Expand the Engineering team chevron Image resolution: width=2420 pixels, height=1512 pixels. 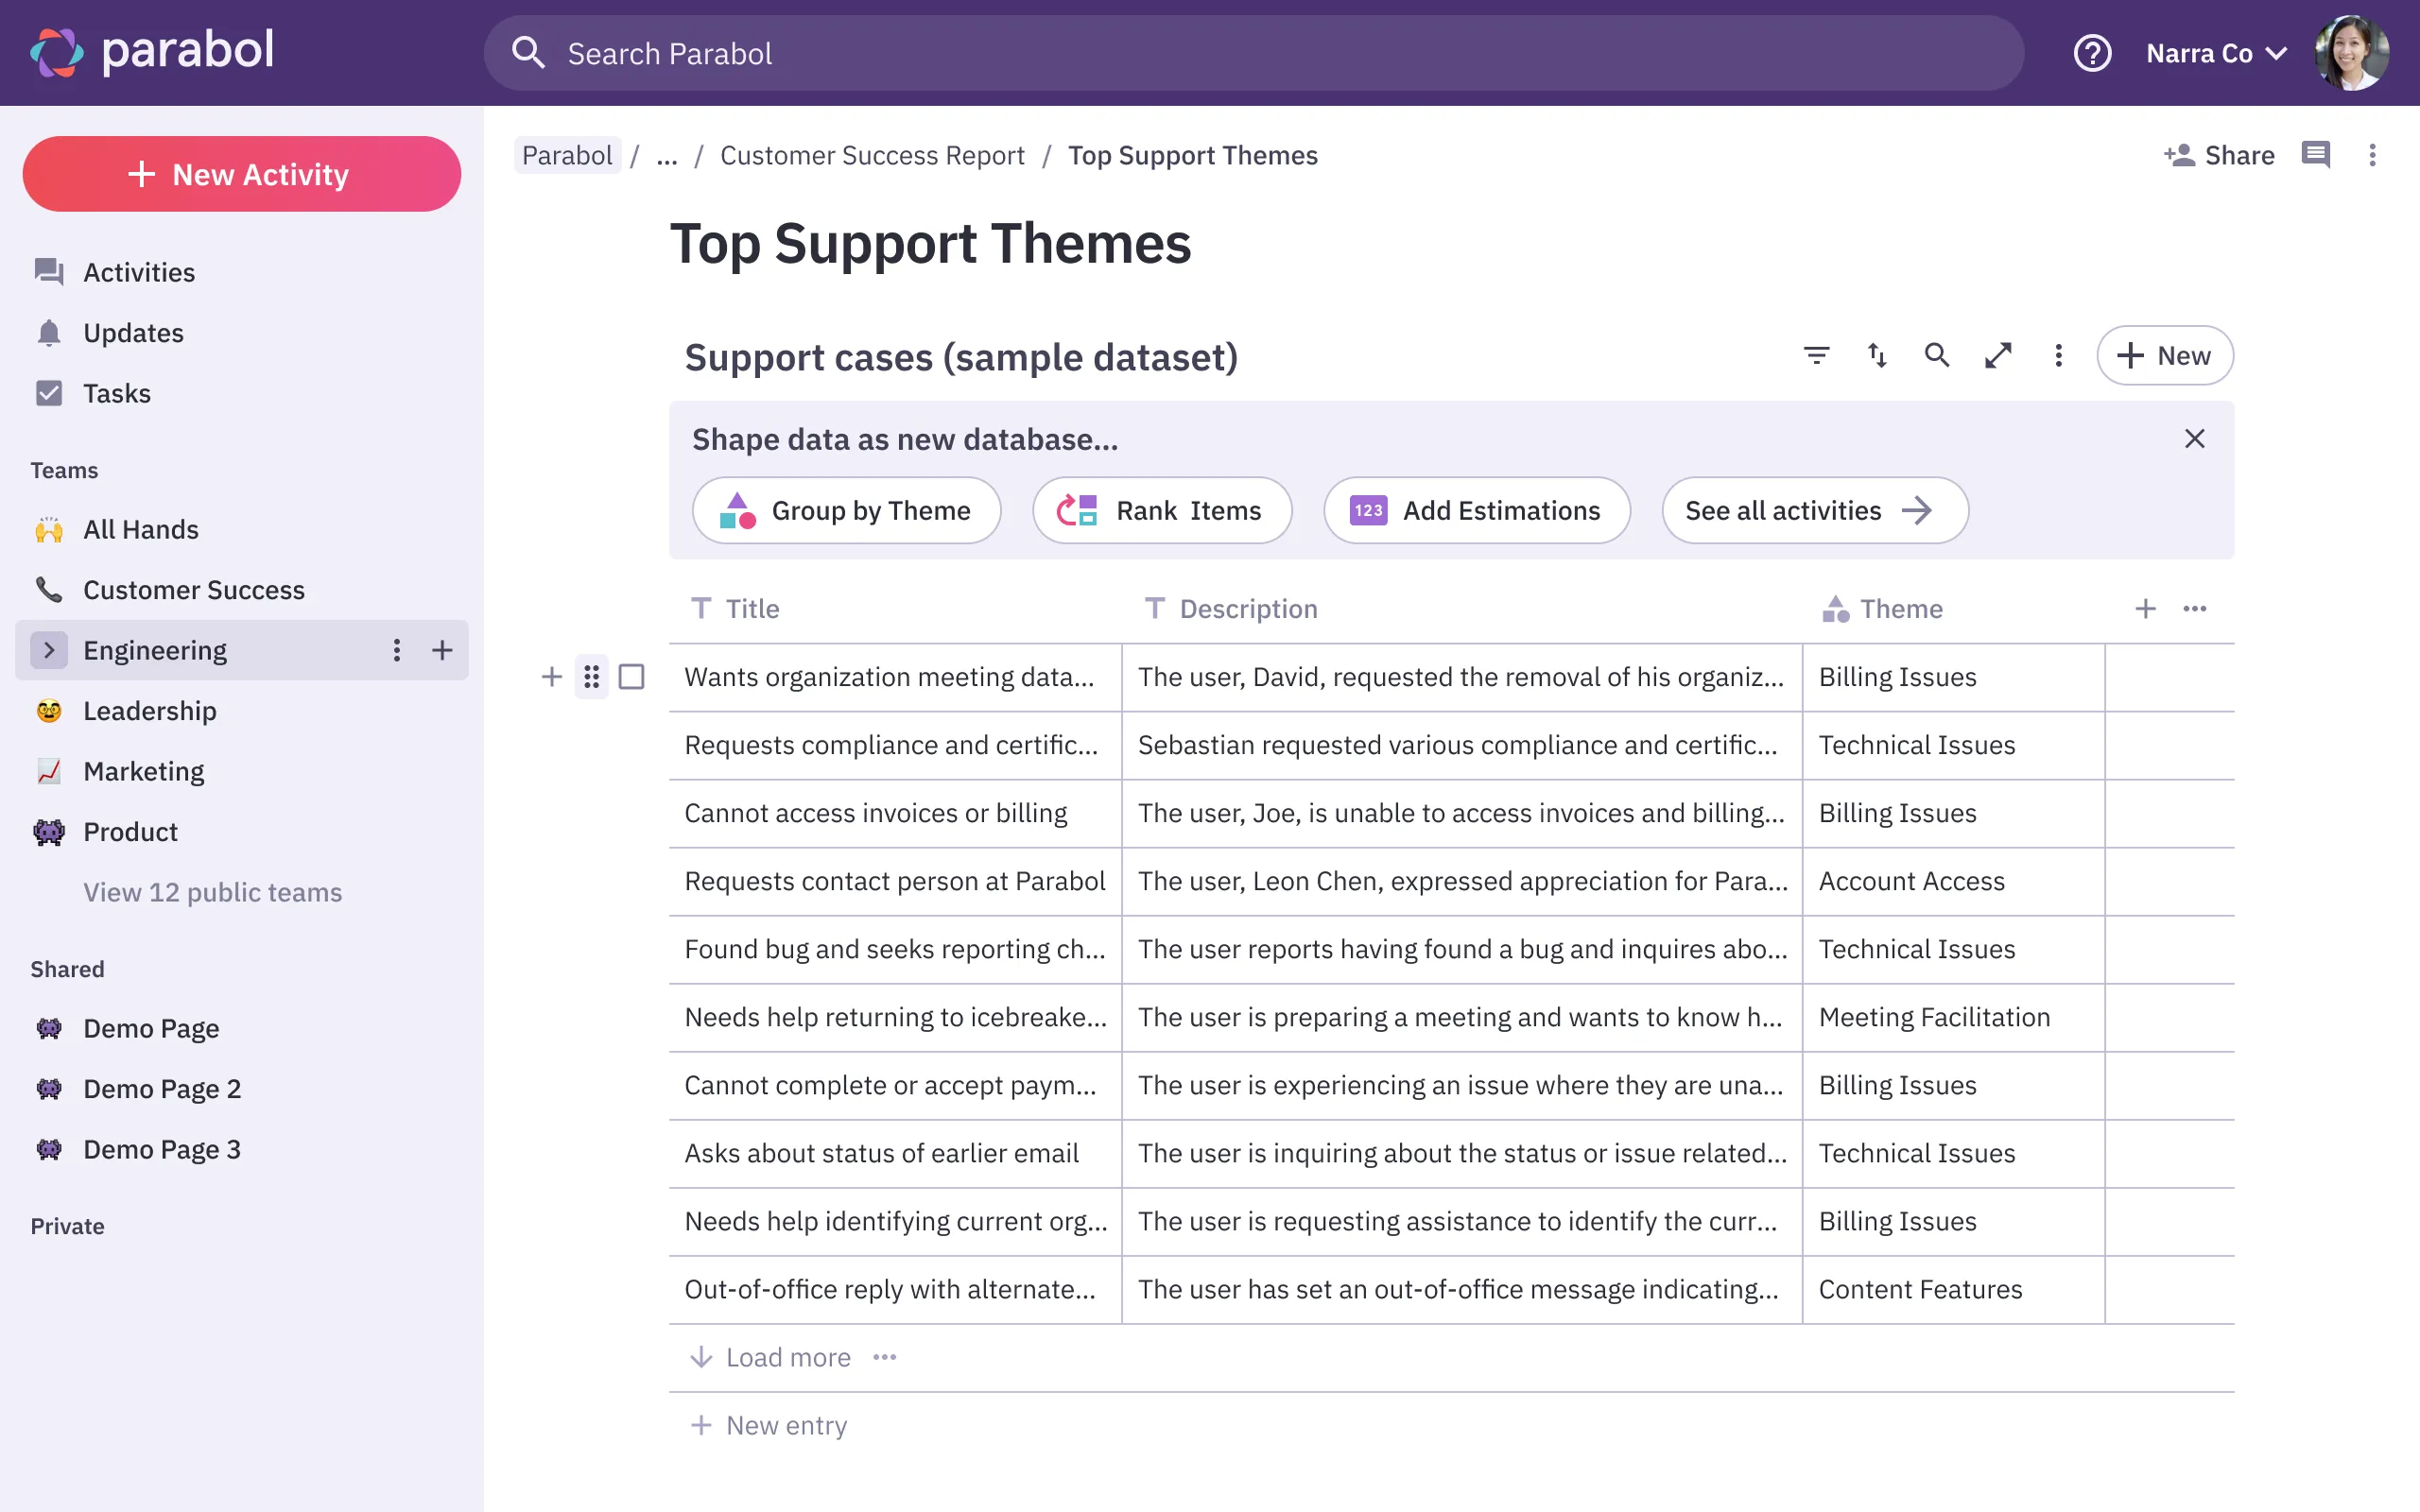(49, 650)
